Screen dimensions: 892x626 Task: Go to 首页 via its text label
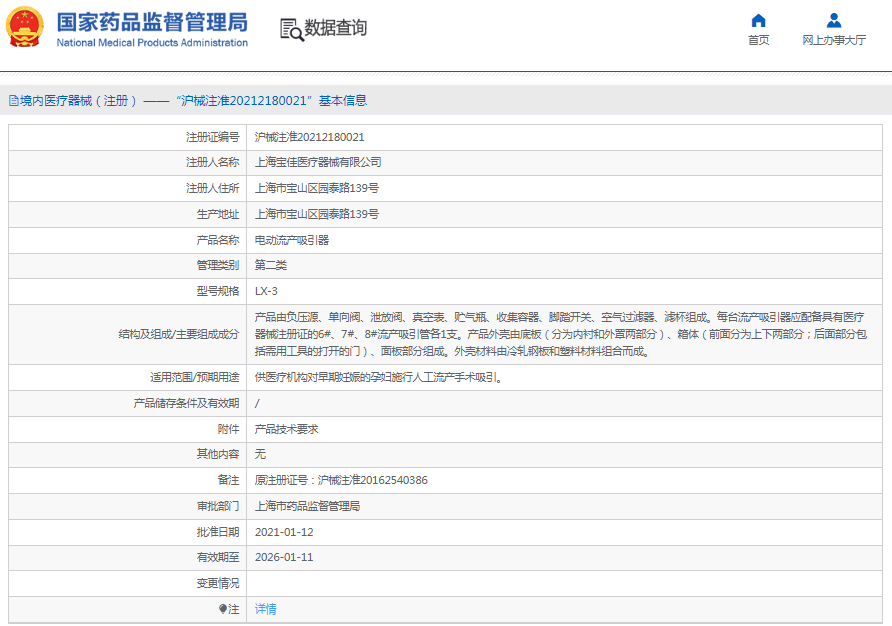[758, 41]
